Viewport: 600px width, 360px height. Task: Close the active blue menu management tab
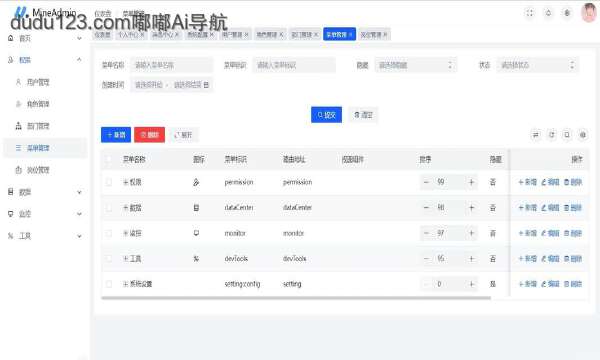coord(350,34)
